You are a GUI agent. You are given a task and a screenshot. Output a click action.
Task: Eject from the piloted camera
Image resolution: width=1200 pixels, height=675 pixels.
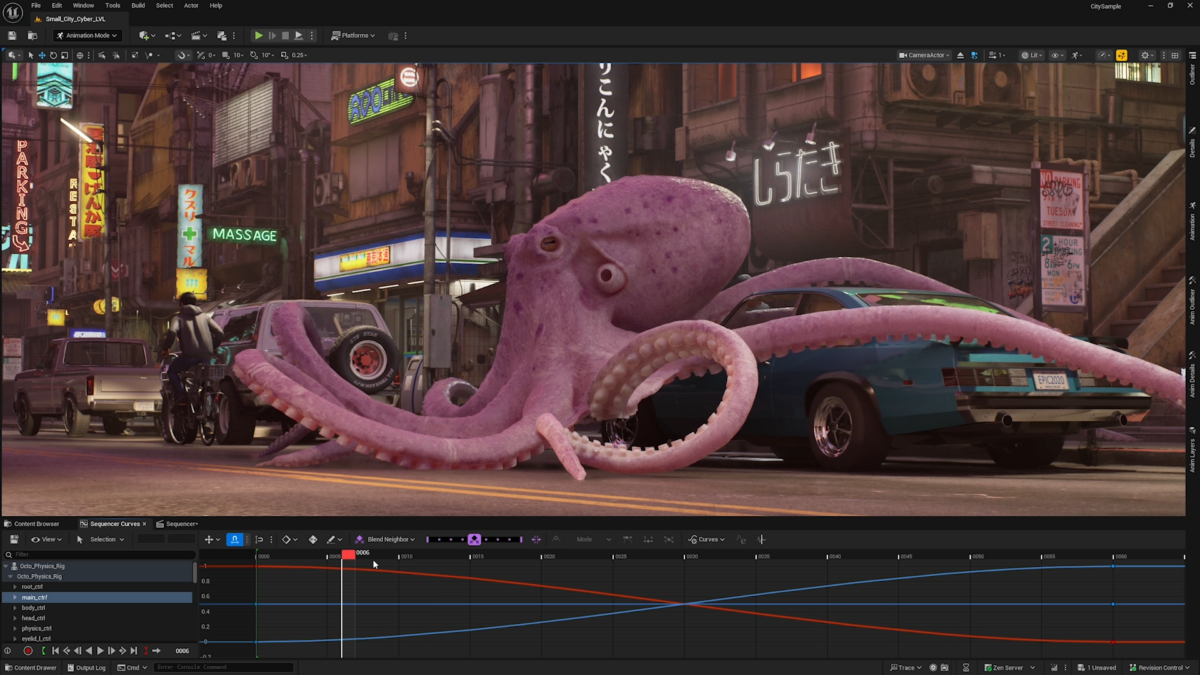(x=961, y=55)
